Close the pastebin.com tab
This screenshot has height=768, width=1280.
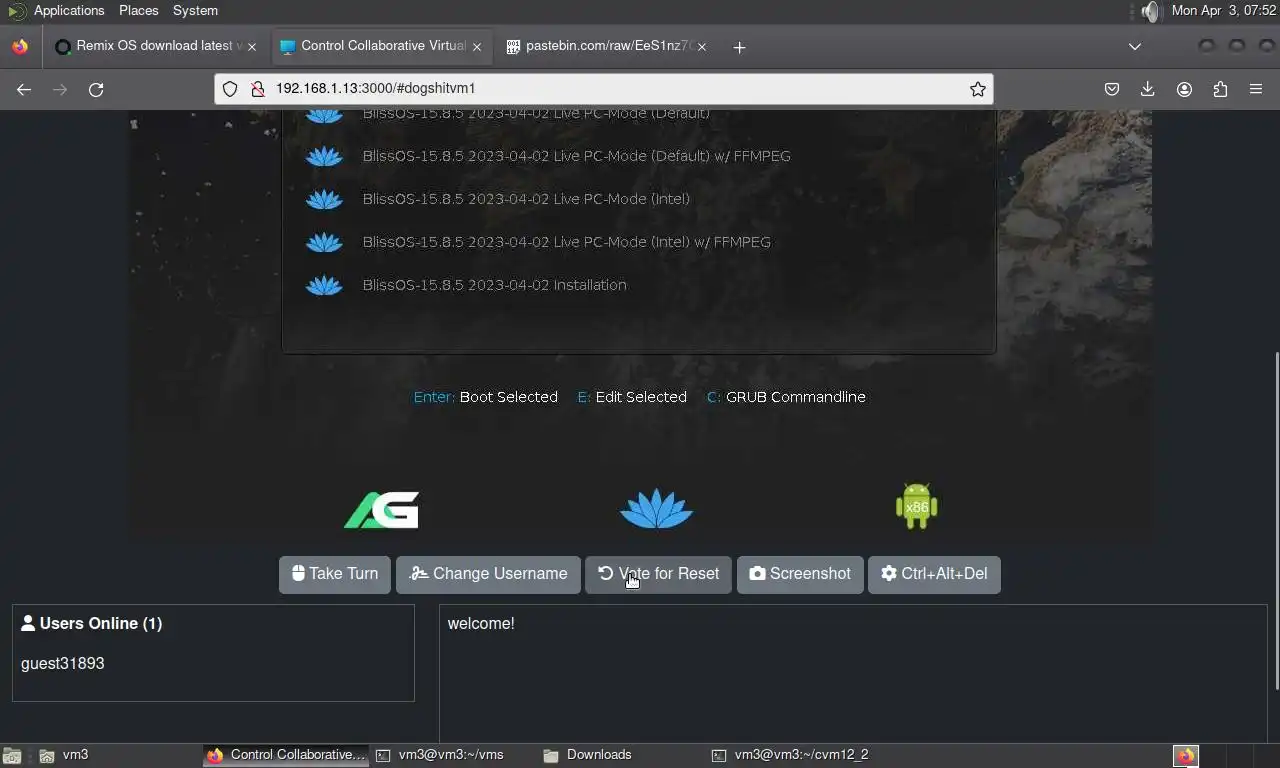(702, 47)
